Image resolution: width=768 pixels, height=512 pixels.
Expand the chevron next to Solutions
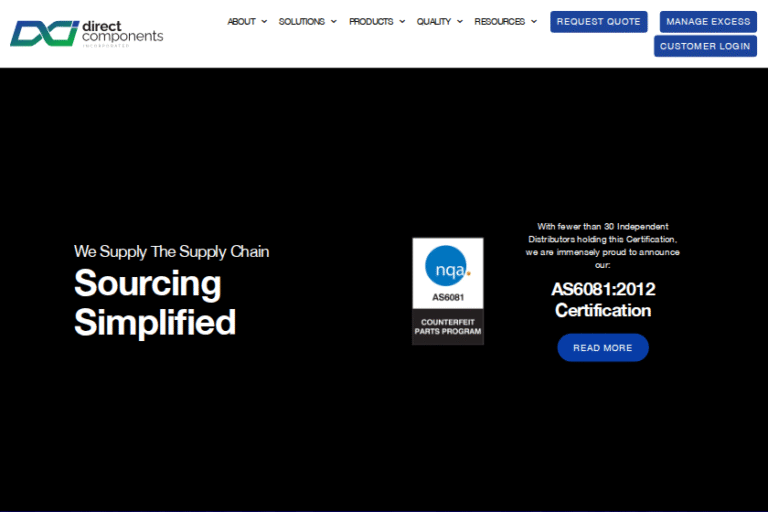pos(333,21)
